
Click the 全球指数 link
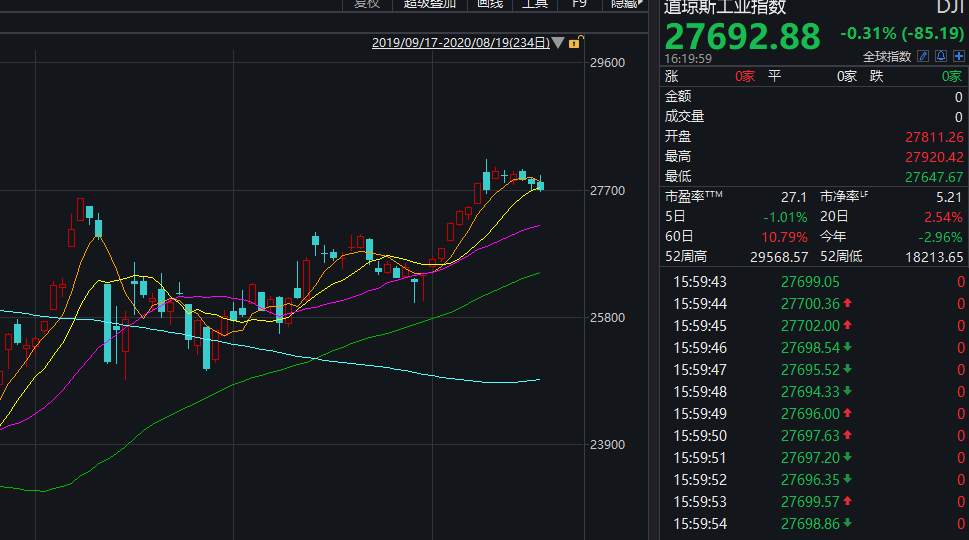887,56
